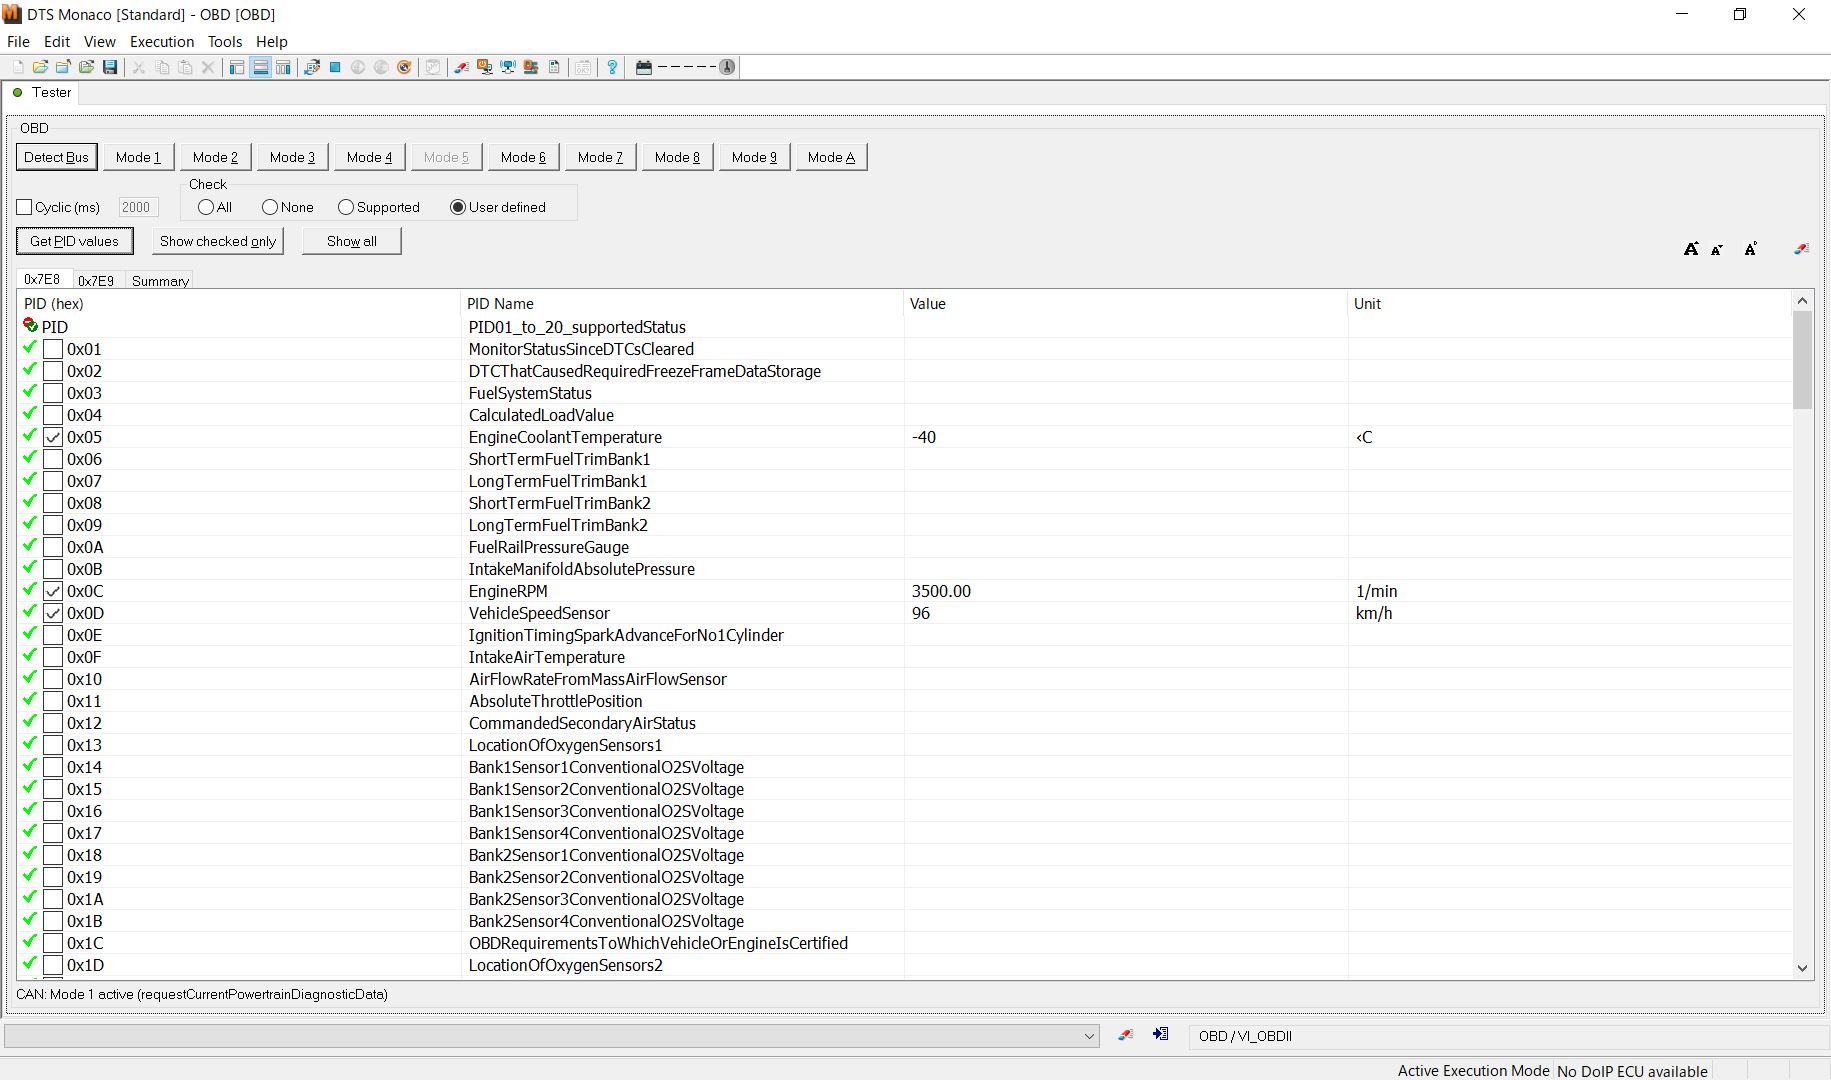Click the red eraser icon in main toolbar

(x=461, y=67)
